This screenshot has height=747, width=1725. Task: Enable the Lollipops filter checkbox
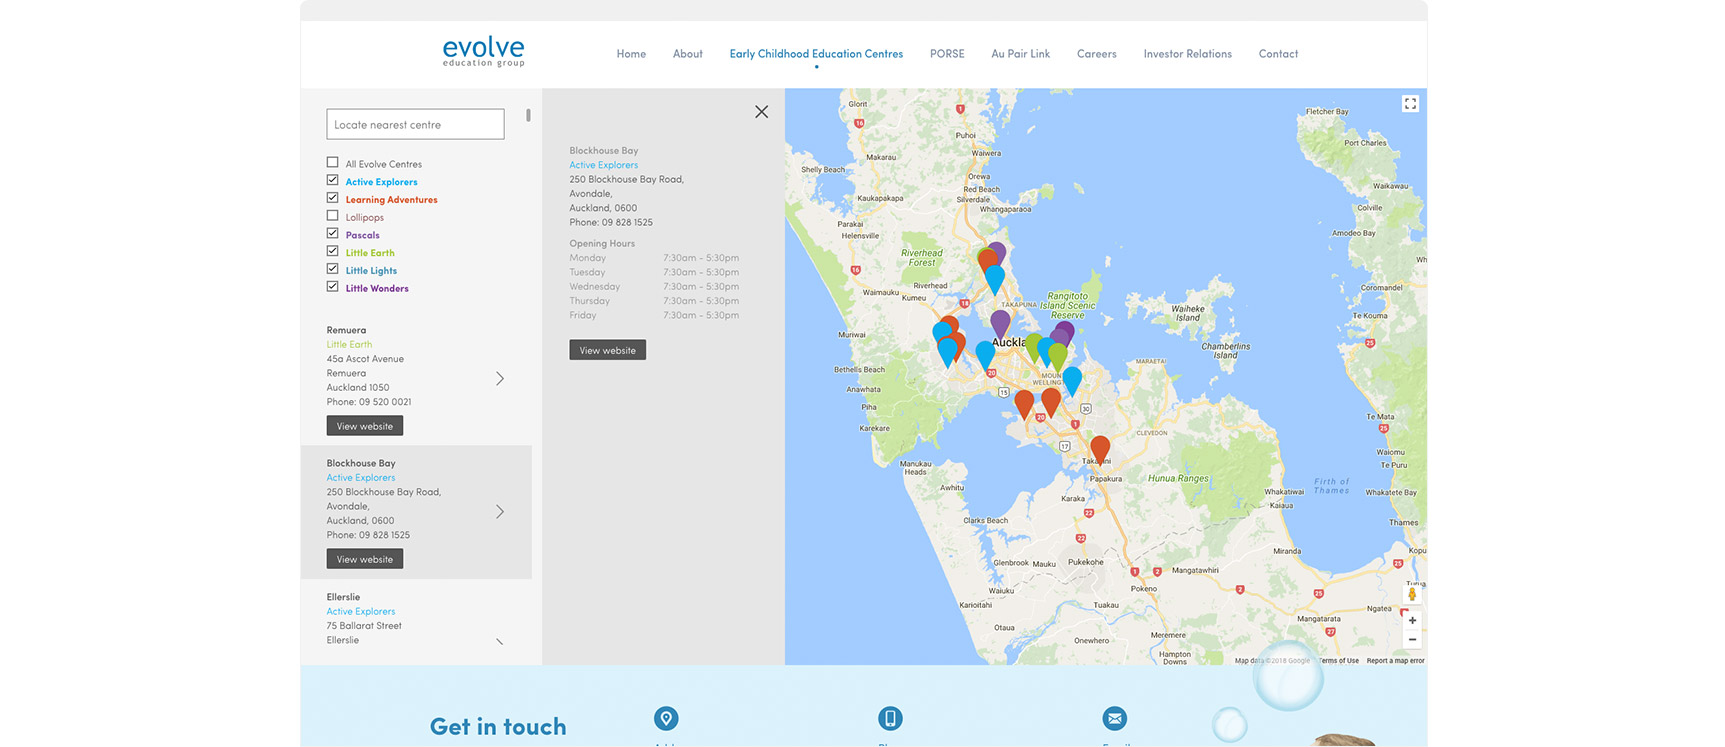332,216
